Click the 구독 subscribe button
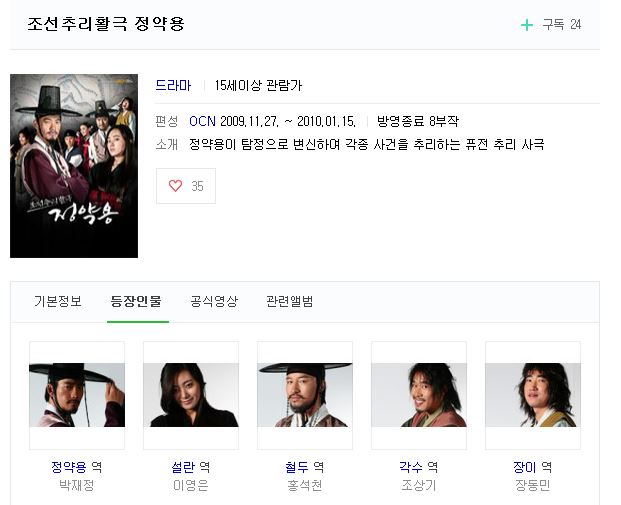 (x=551, y=25)
